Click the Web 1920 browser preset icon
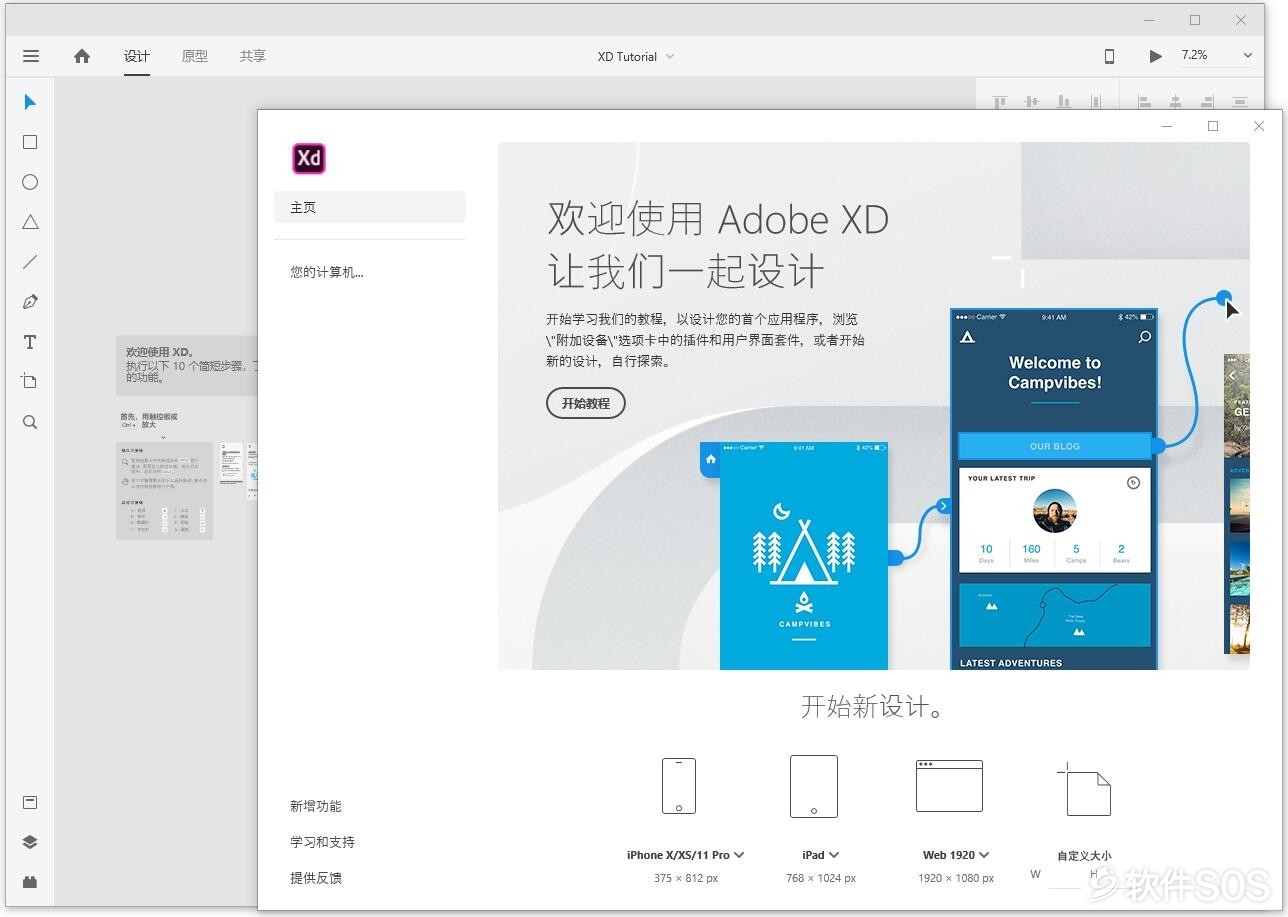The height and width of the screenshot is (917, 1288). [x=949, y=785]
